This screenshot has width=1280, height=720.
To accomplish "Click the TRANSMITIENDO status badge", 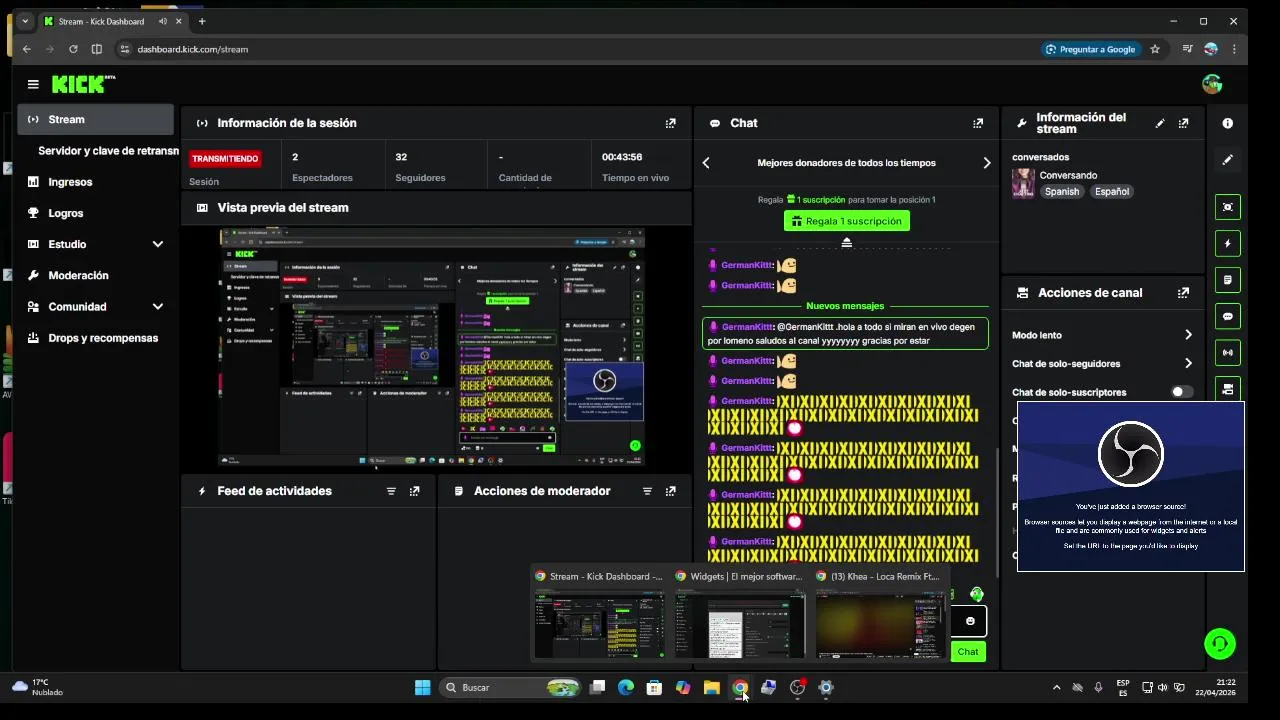I will [225, 158].
